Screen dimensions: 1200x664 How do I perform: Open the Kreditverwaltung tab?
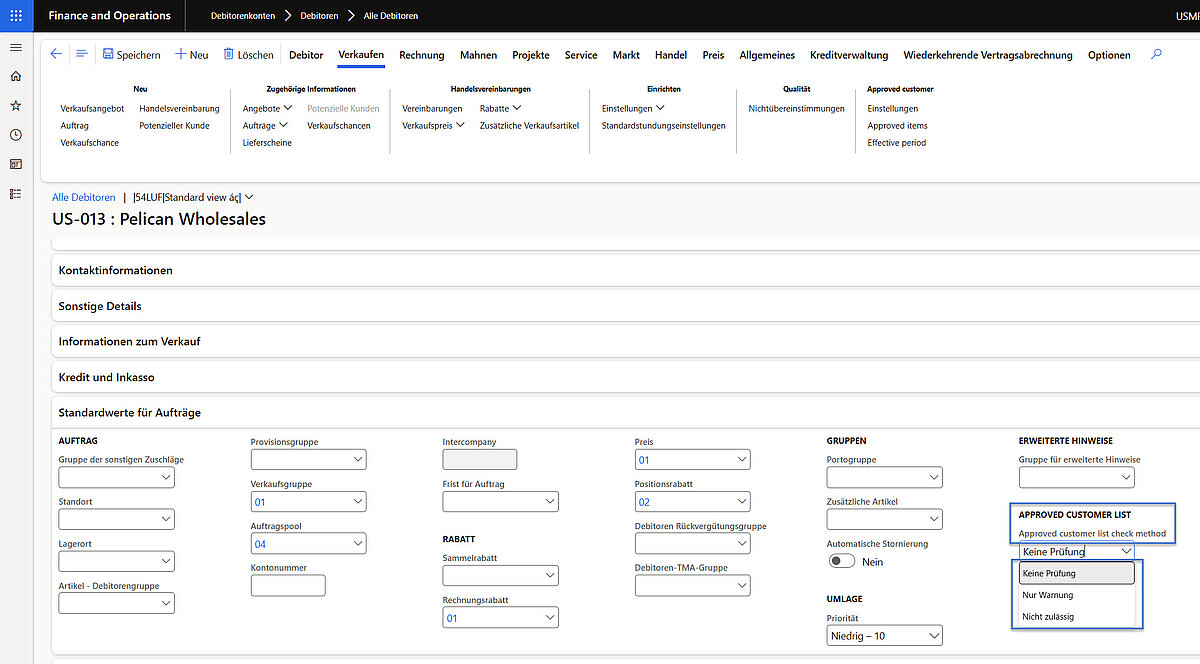[x=850, y=55]
